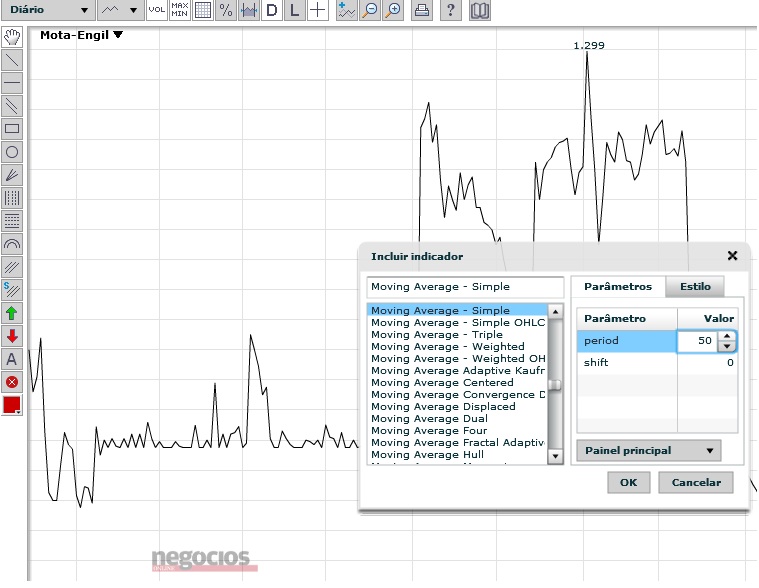Open the manual book icon
The image size is (759, 588).
point(480,10)
